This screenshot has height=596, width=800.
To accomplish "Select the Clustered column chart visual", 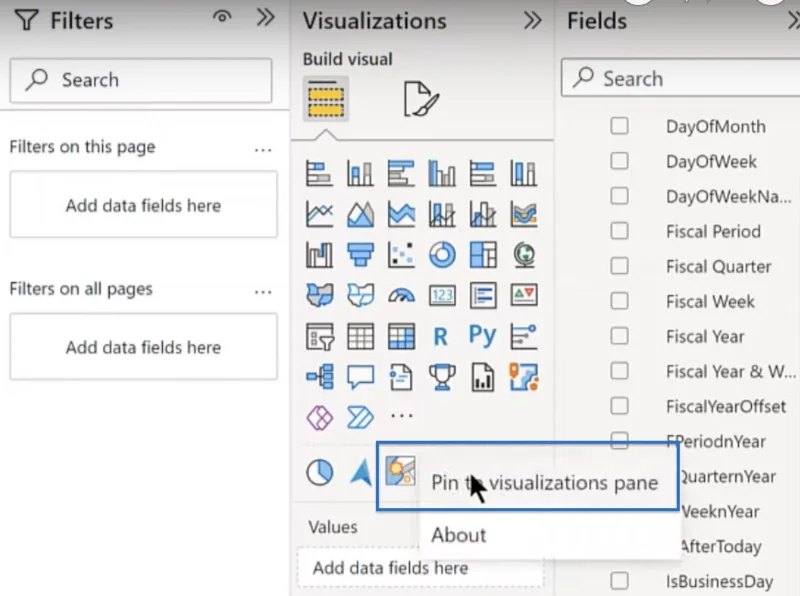I will pos(442,173).
